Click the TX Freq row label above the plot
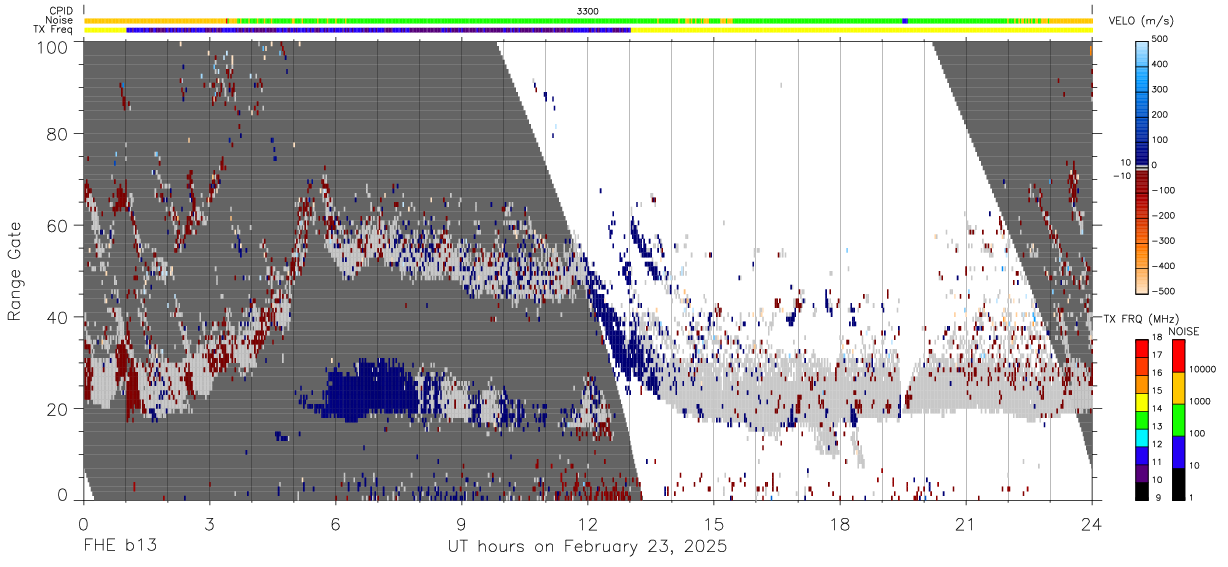The width and height of the screenshot is (1228, 567). (53, 29)
